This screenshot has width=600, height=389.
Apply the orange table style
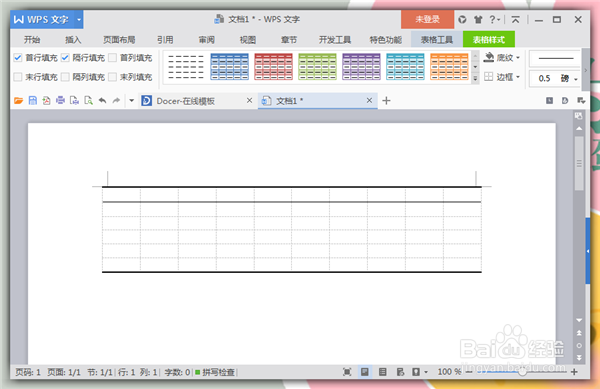[x=450, y=67]
